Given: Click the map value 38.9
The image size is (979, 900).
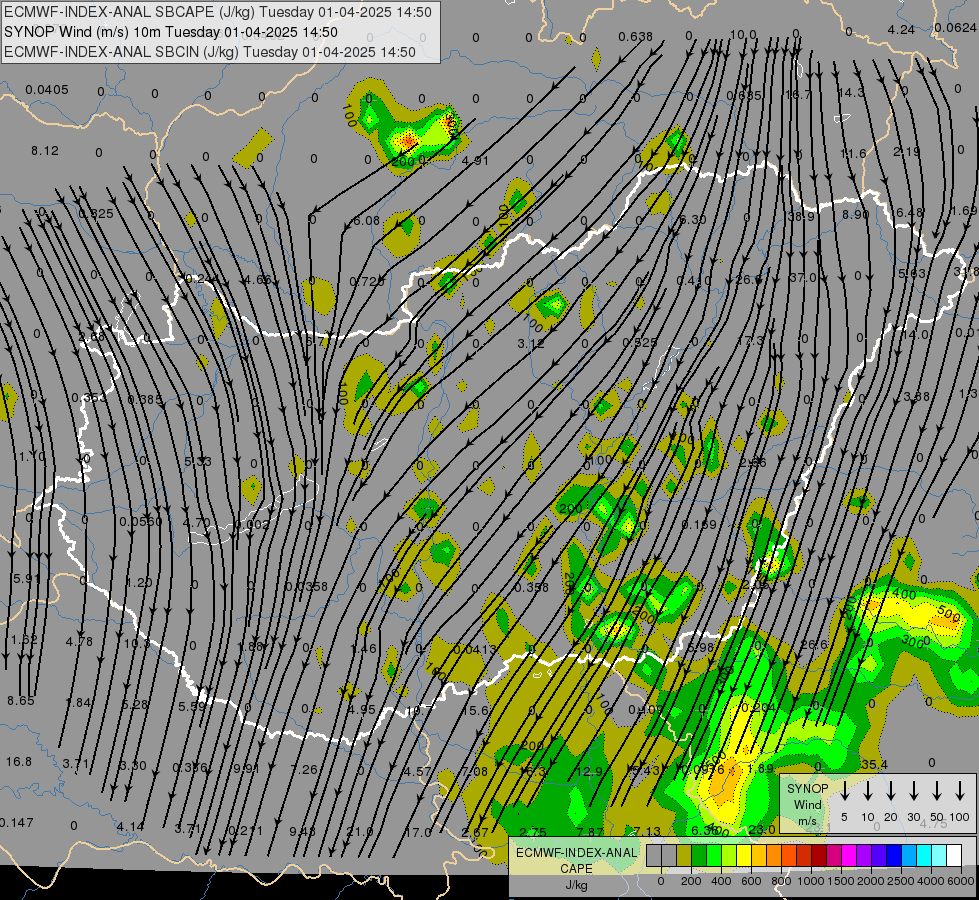Looking at the screenshot, I should pos(801,216).
